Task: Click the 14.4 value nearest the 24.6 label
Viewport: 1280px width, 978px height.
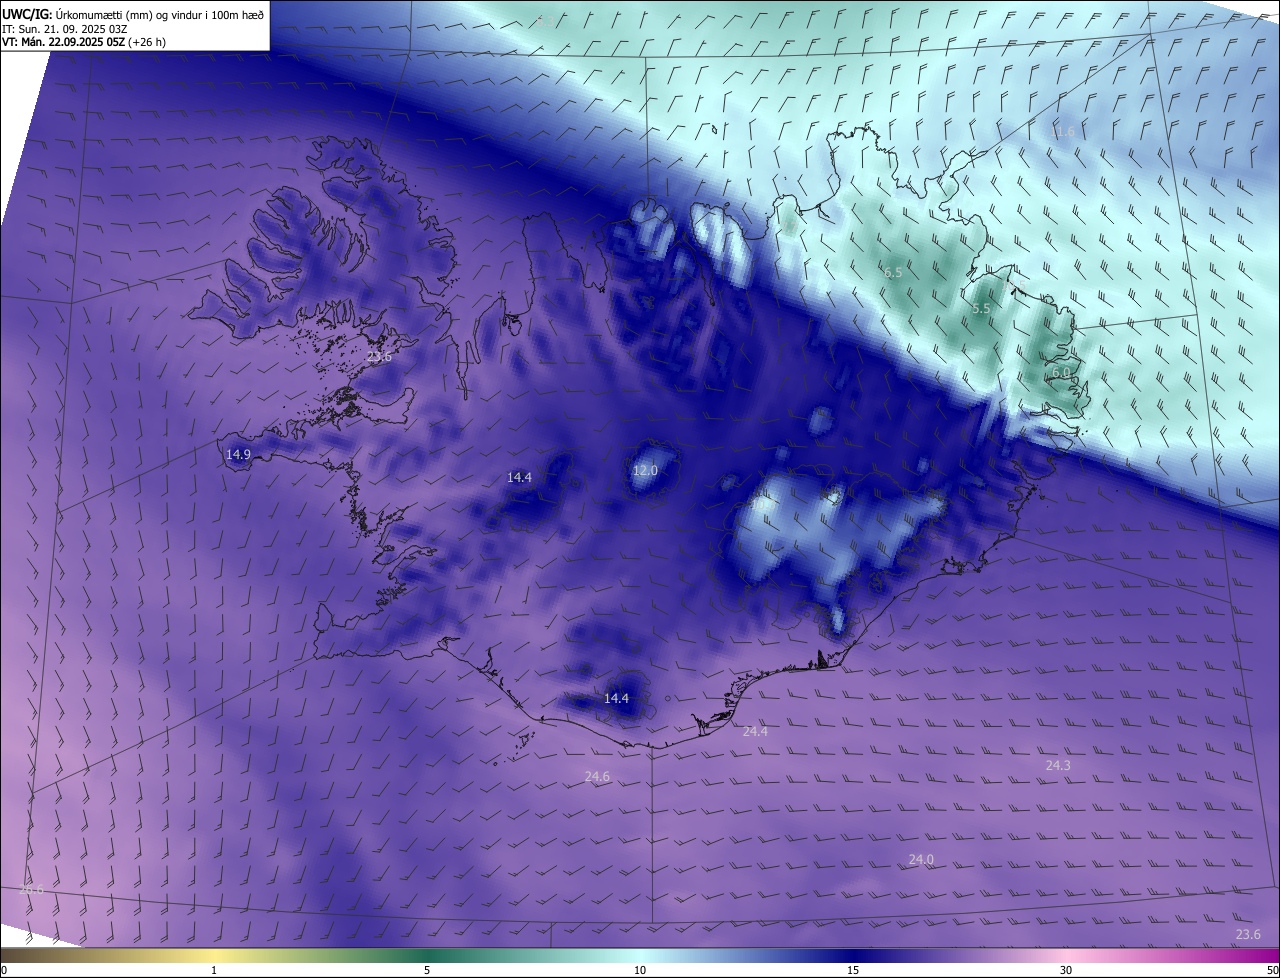Action: pos(617,698)
